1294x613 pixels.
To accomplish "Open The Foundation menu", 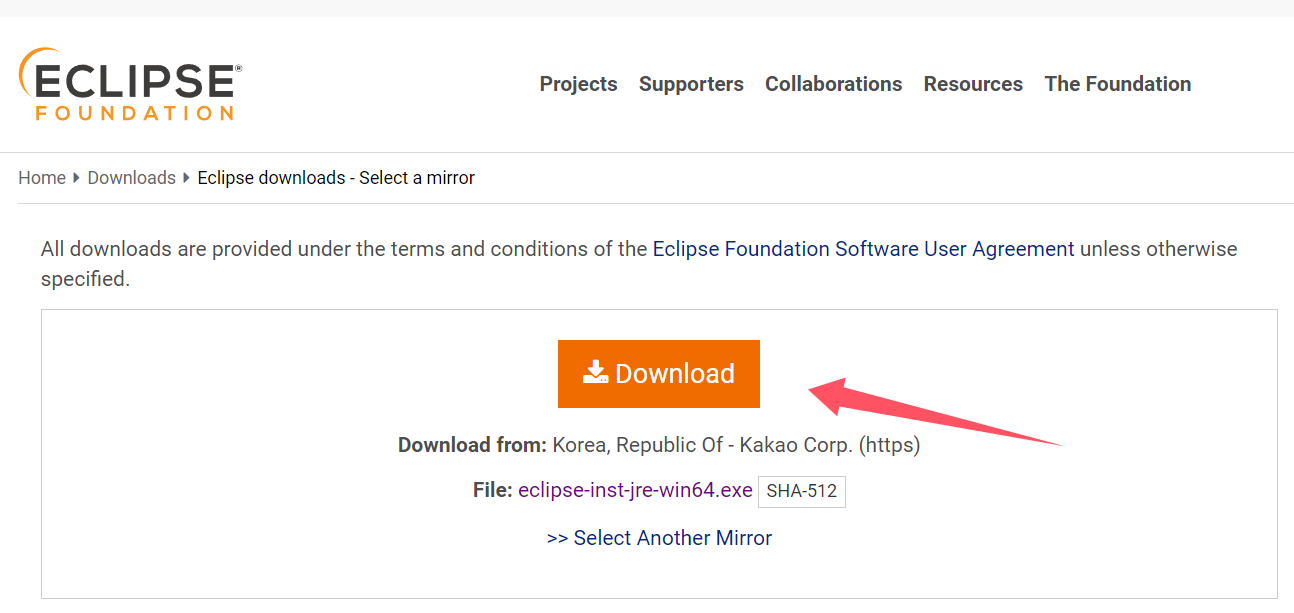I will 1117,84.
